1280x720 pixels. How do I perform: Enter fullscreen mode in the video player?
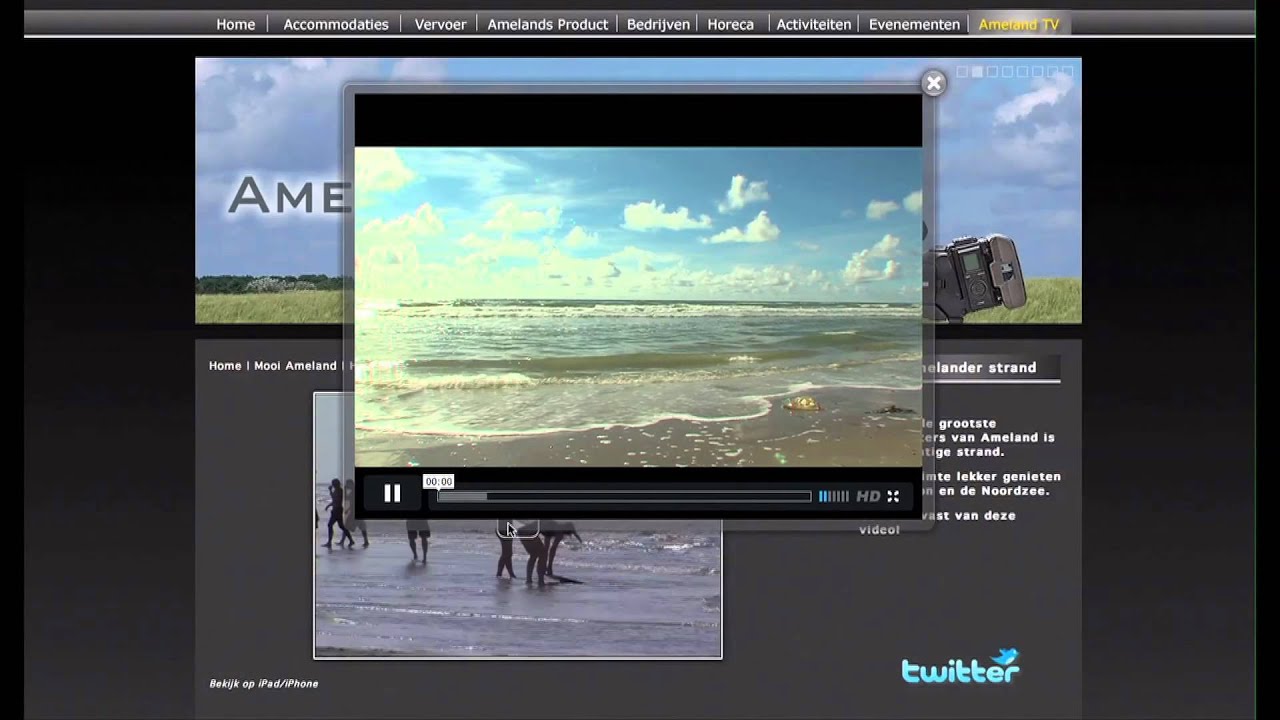[893, 496]
